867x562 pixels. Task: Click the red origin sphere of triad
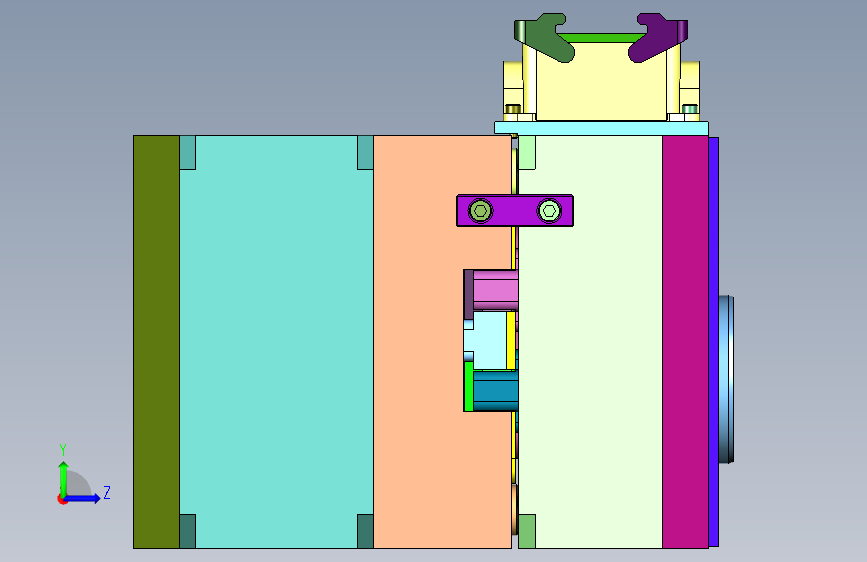(62, 499)
